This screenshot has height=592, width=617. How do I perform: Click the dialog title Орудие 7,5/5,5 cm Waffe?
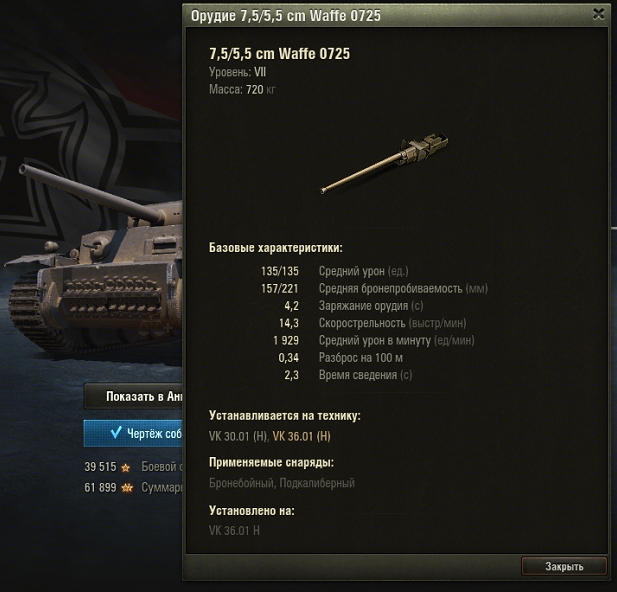coord(286,16)
